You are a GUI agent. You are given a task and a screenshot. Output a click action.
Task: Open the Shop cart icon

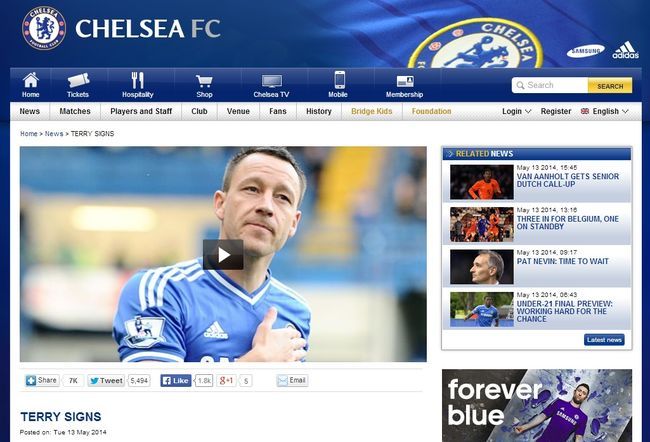(204, 81)
